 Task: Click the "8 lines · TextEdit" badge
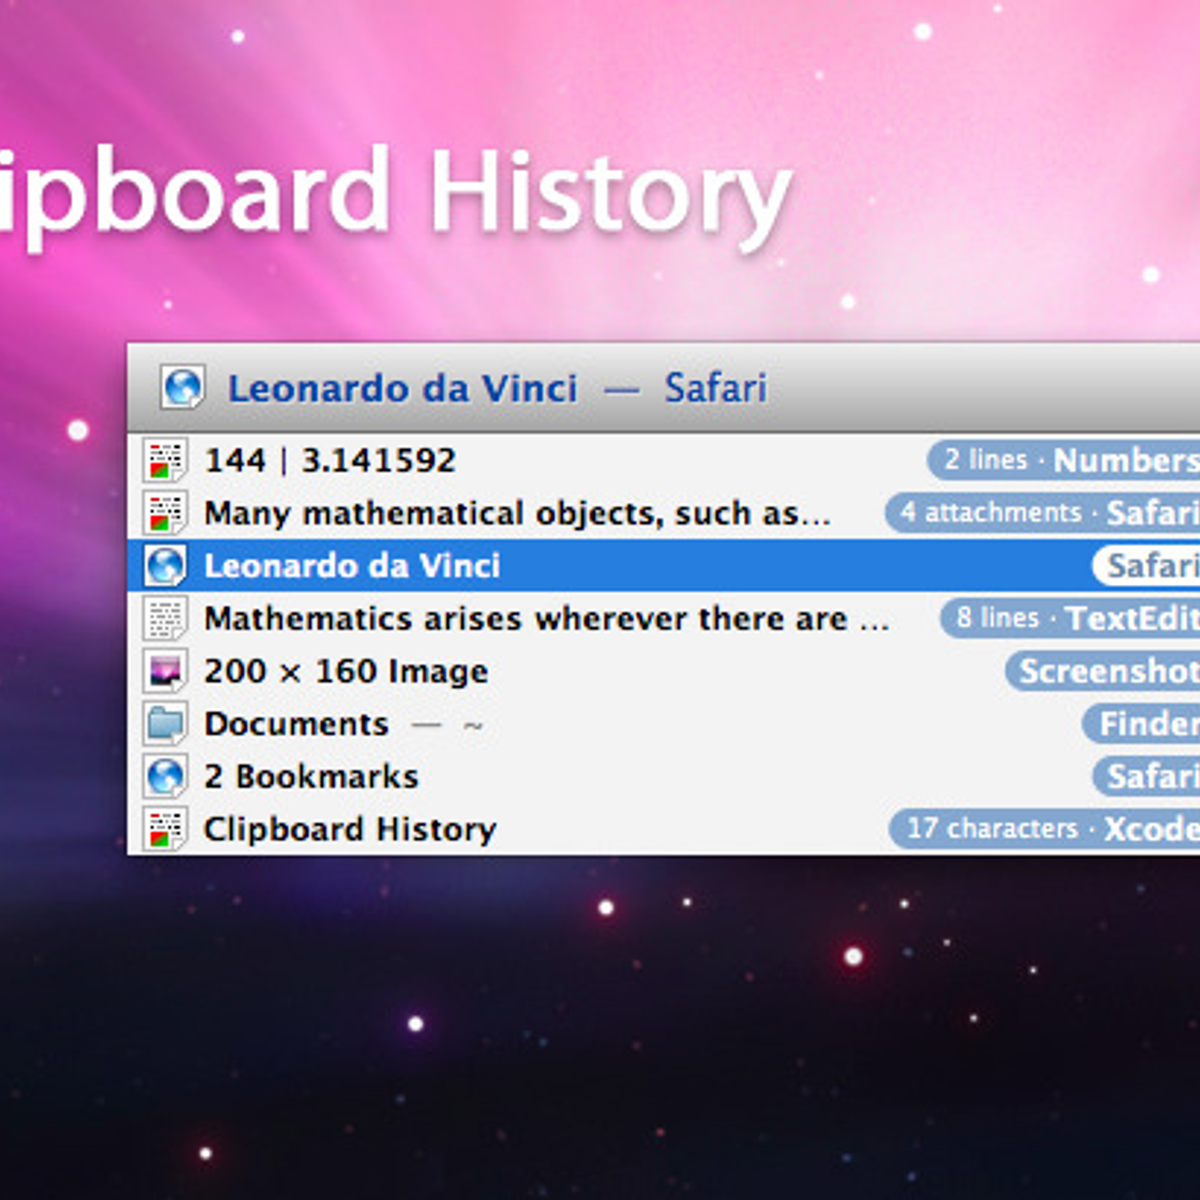(1072, 619)
